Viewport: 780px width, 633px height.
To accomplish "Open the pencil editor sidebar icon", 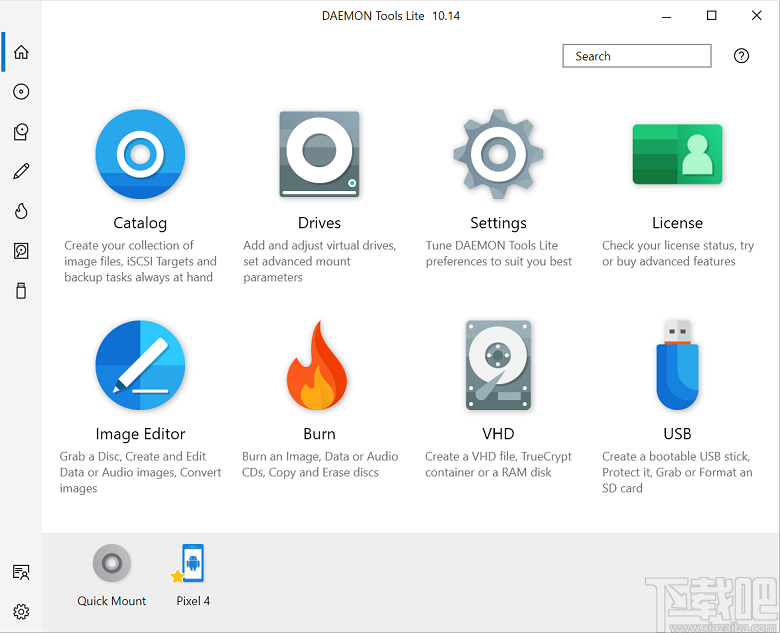I will point(21,171).
